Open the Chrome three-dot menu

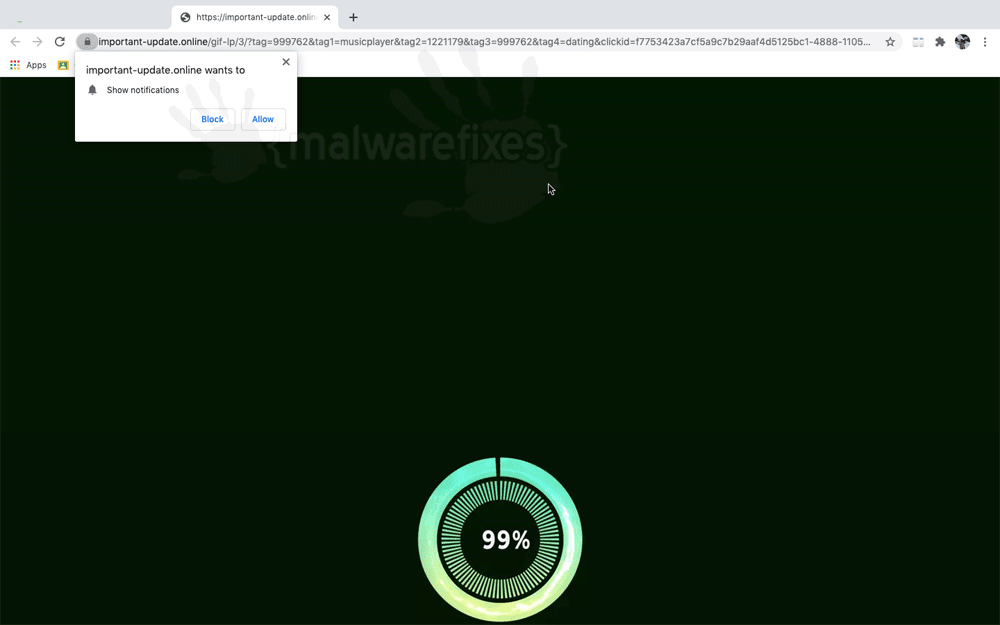point(985,42)
